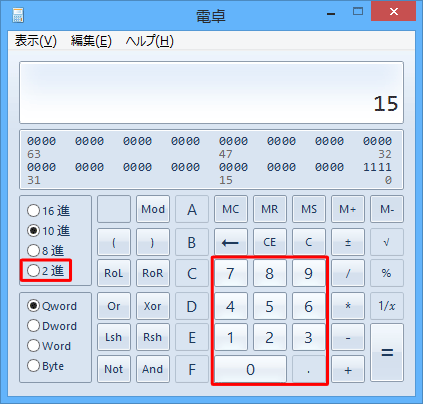Click the close parenthesis button
The width and height of the screenshot is (423, 404).
[x=153, y=242]
